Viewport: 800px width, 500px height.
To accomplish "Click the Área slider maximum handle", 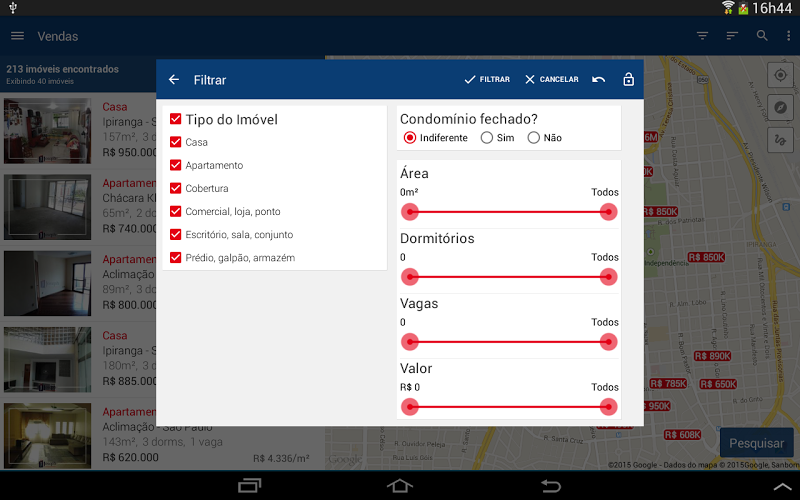I will (x=608, y=212).
